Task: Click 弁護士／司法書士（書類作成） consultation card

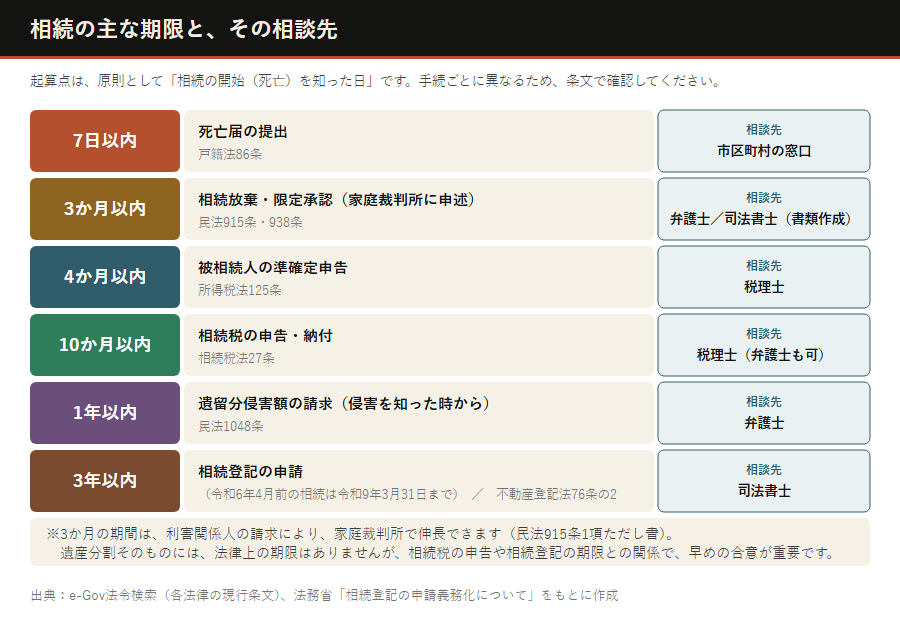Action: pos(764,209)
